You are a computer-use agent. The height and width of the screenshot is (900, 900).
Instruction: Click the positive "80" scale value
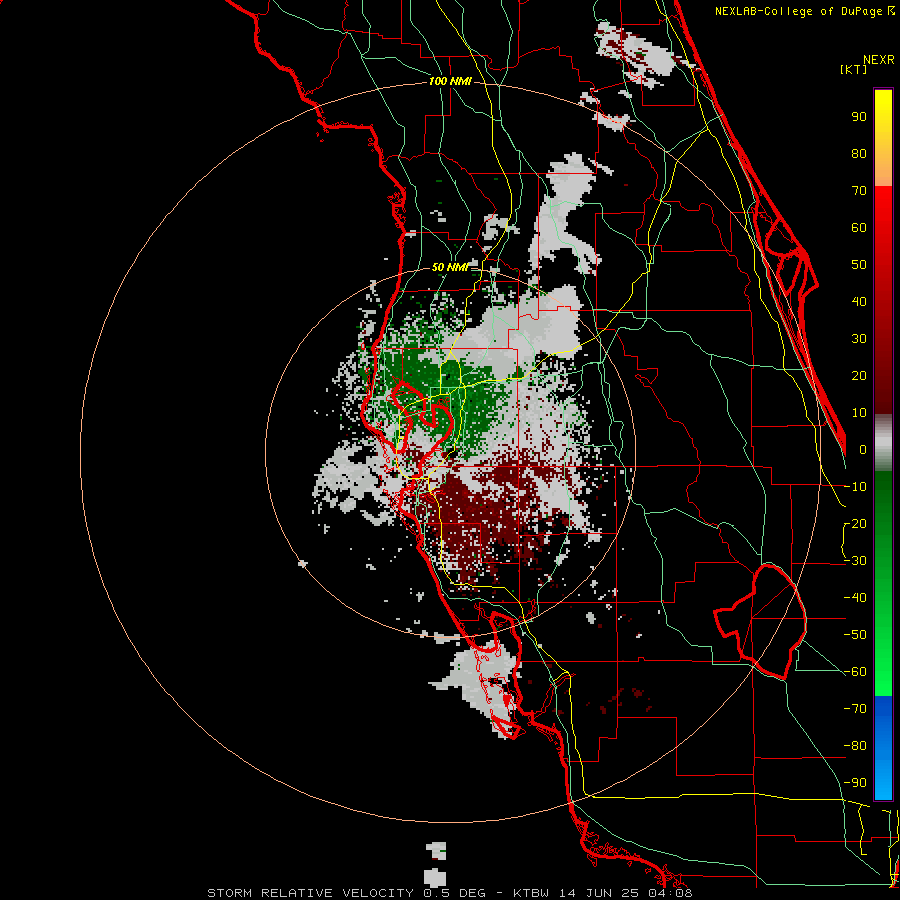click(x=859, y=153)
